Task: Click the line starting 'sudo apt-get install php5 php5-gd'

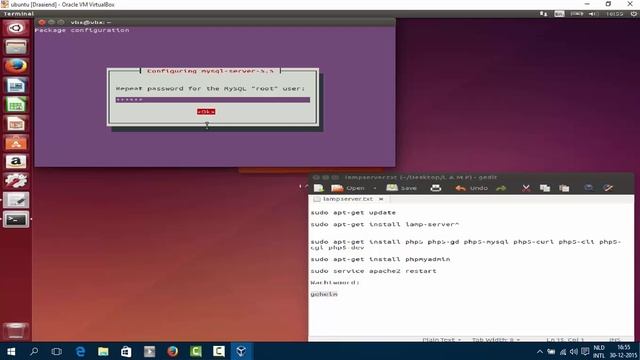Action: coord(465,244)
